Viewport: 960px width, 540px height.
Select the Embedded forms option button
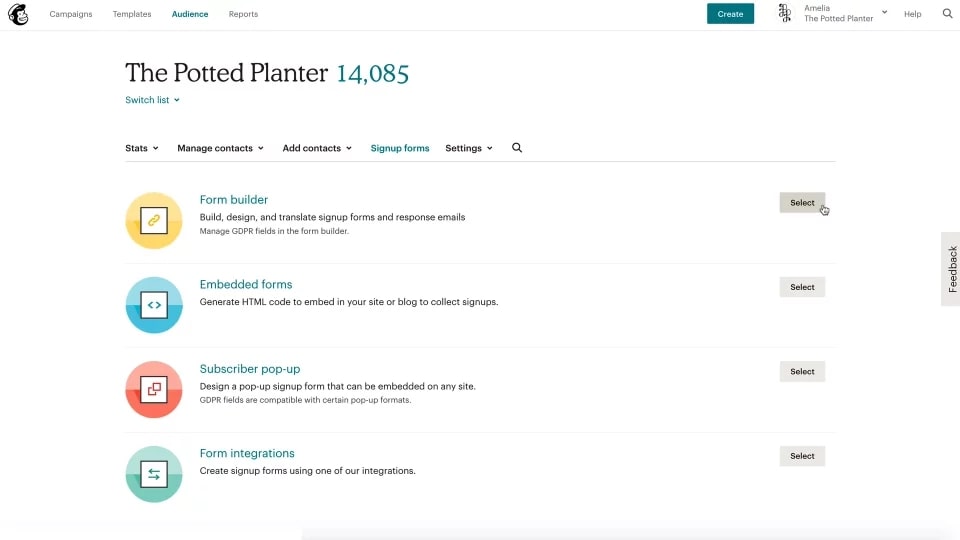point(802,287)
